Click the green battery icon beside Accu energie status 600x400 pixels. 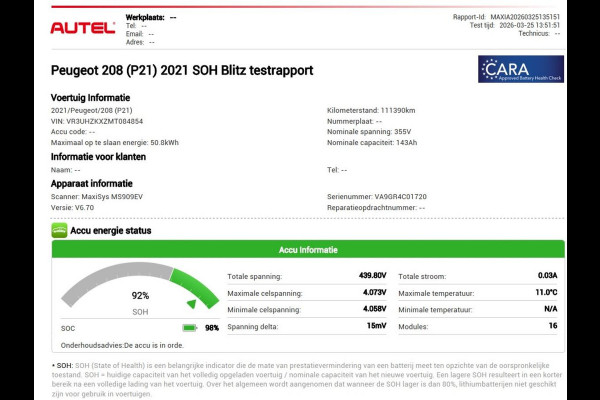[x=59, y=230]
